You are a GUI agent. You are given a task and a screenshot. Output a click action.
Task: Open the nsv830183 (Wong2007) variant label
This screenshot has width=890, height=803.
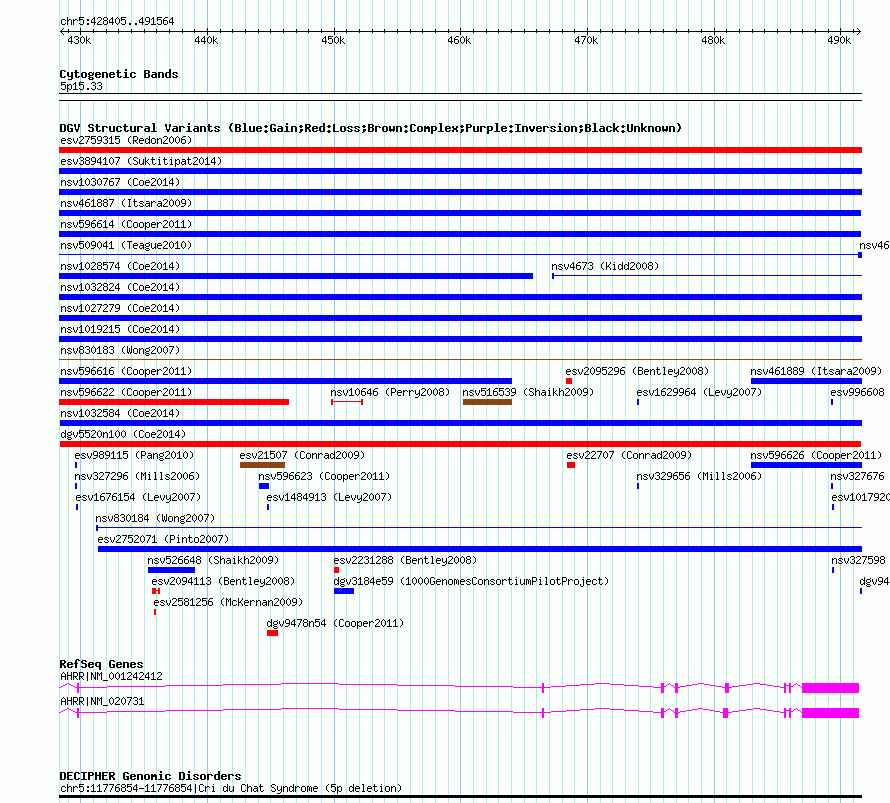click(x=120, y=350)
